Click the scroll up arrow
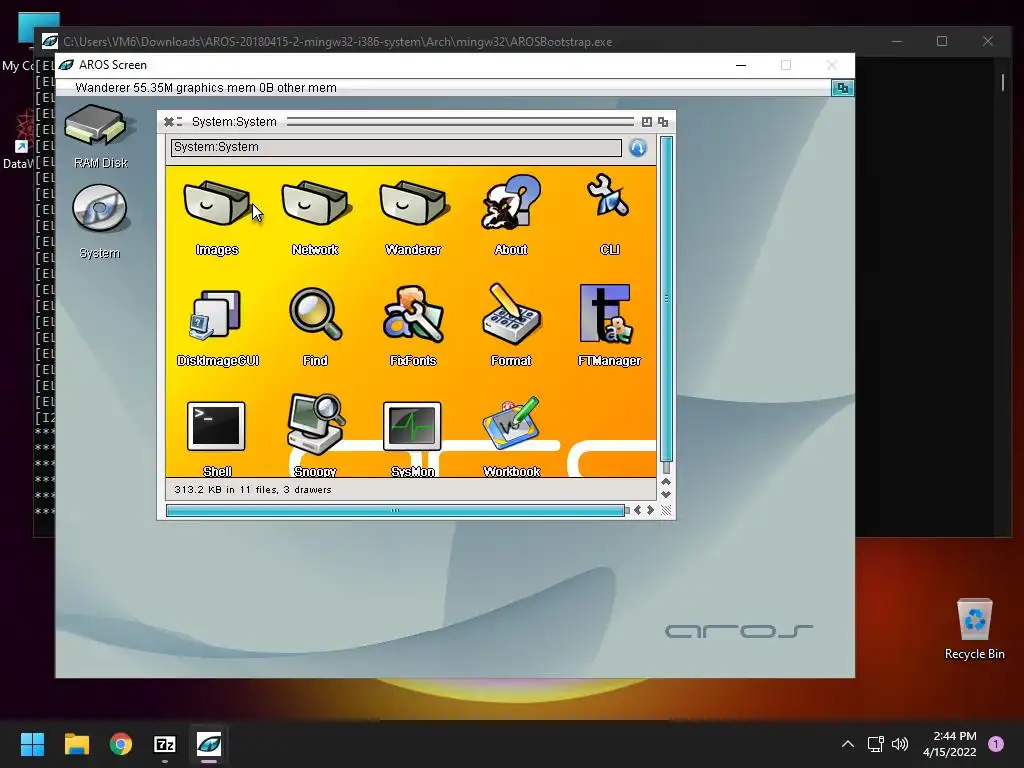Viewport: 1024px width, 768px height. click(x=666, y=482)
